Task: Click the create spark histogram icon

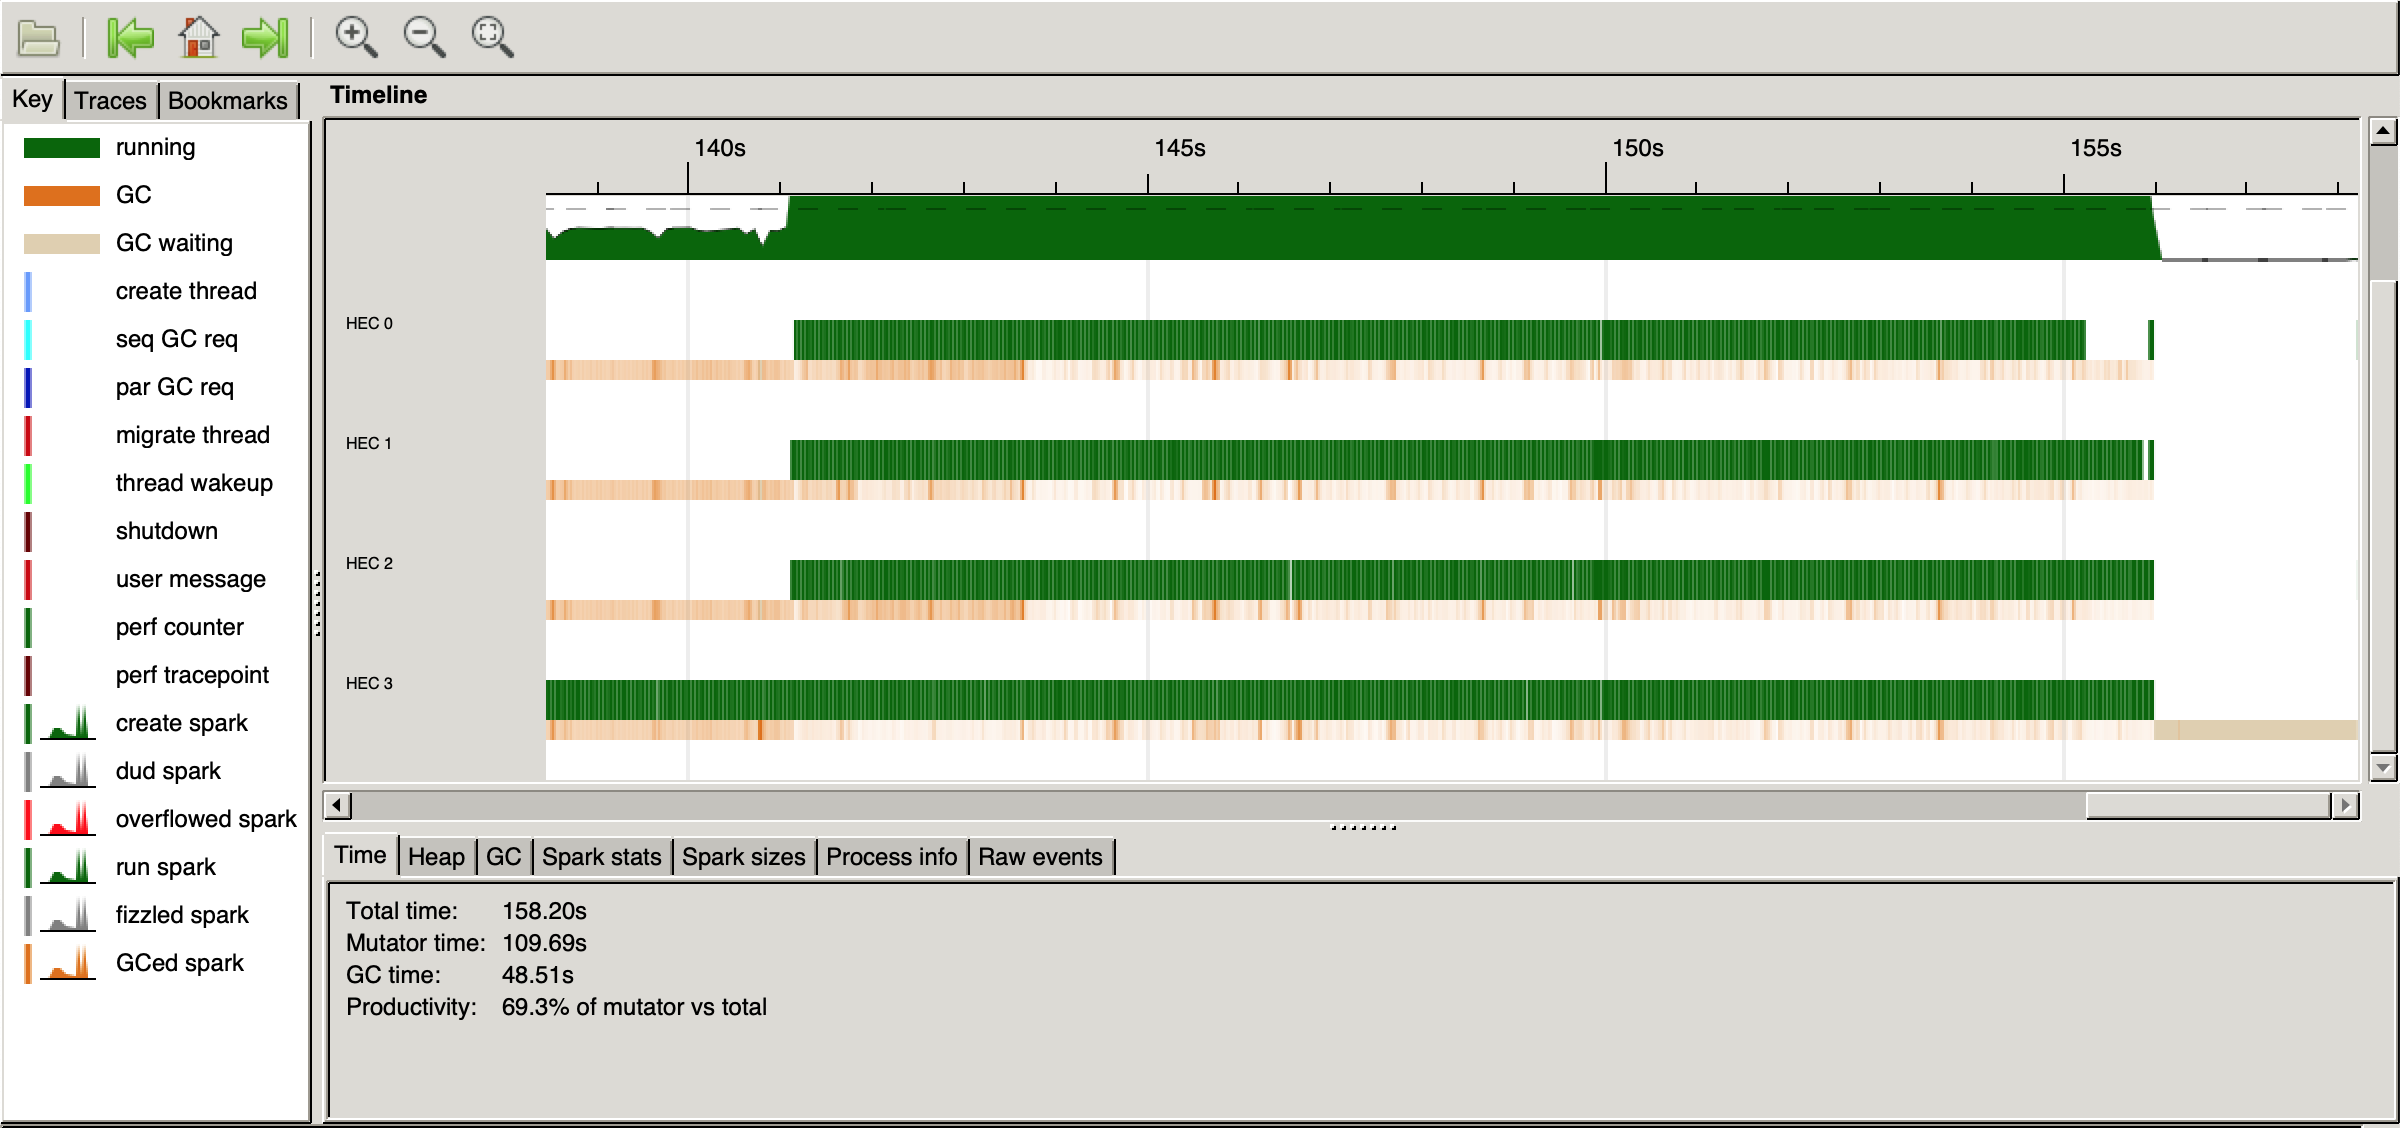Action: point(67,723)
